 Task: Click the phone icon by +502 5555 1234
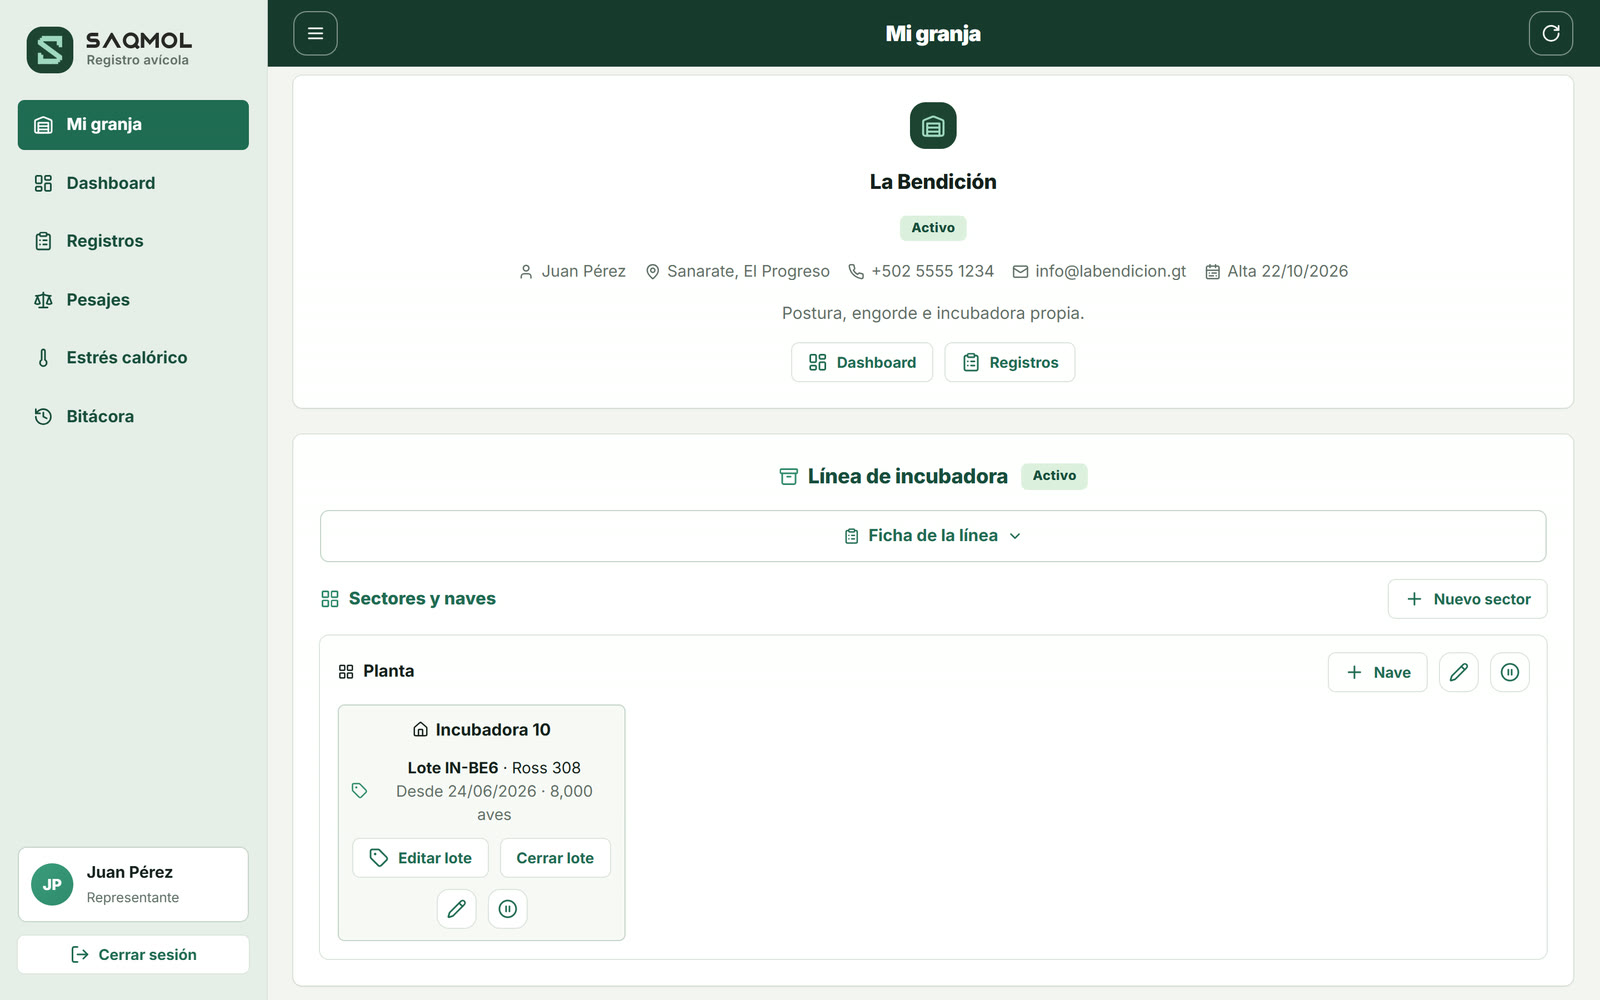(856, 272)
